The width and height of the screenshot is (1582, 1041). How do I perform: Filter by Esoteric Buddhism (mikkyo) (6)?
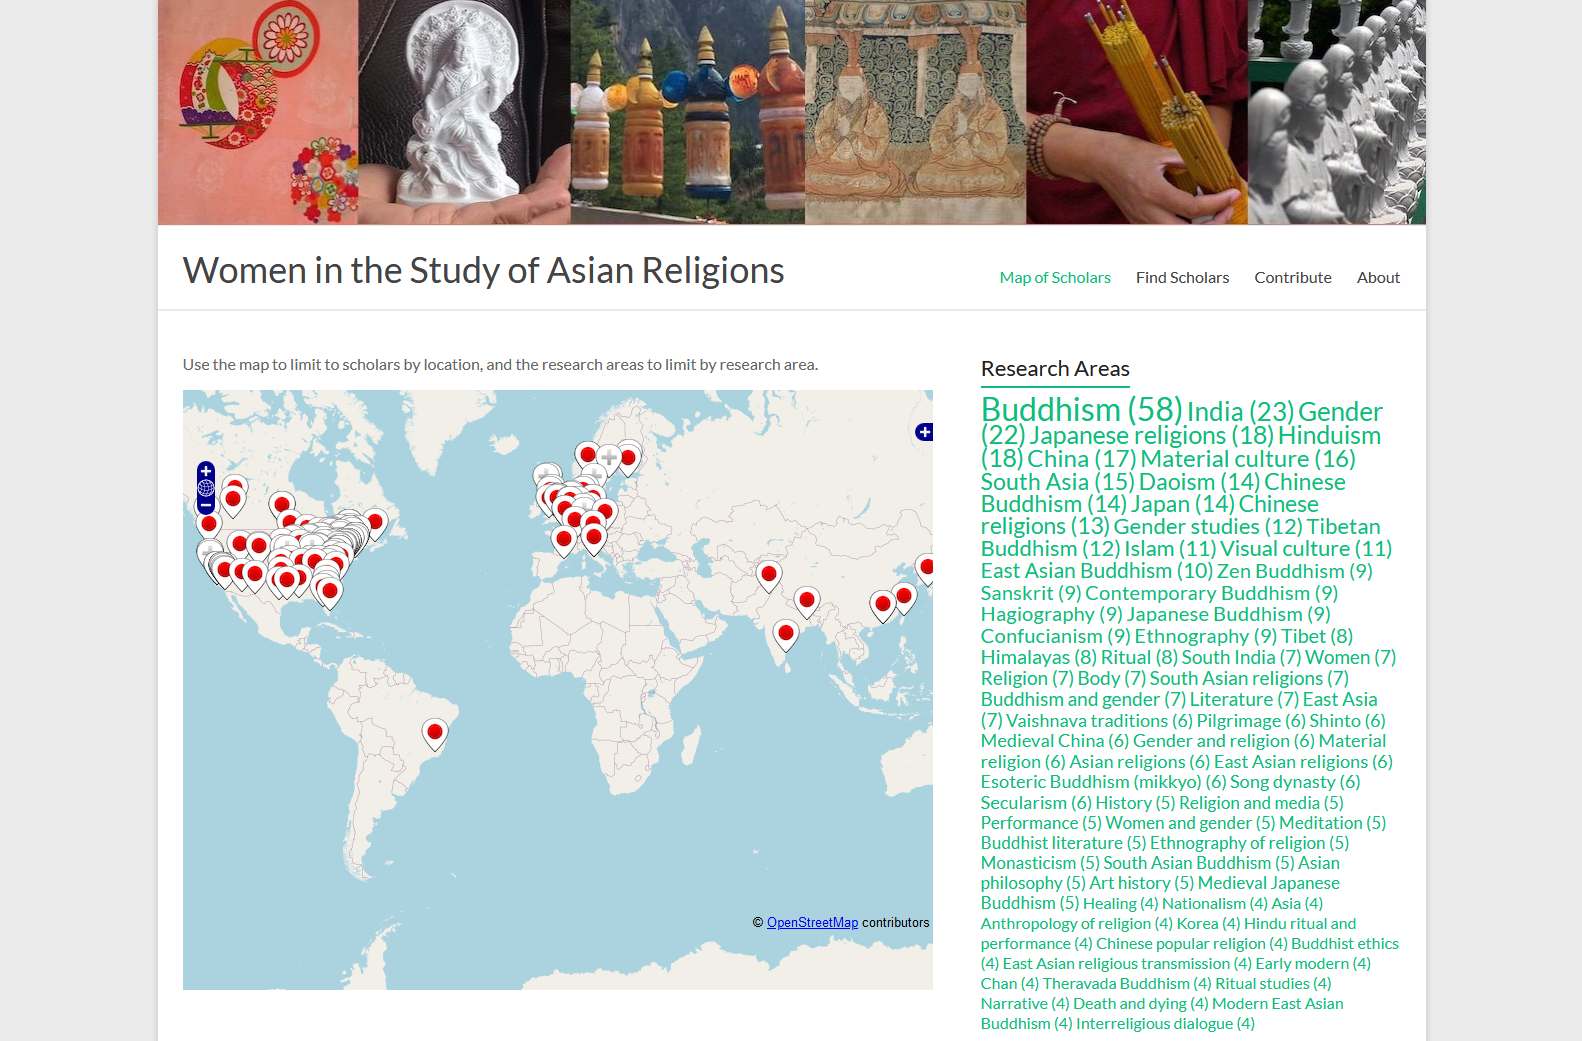(x=1103, y=782)
